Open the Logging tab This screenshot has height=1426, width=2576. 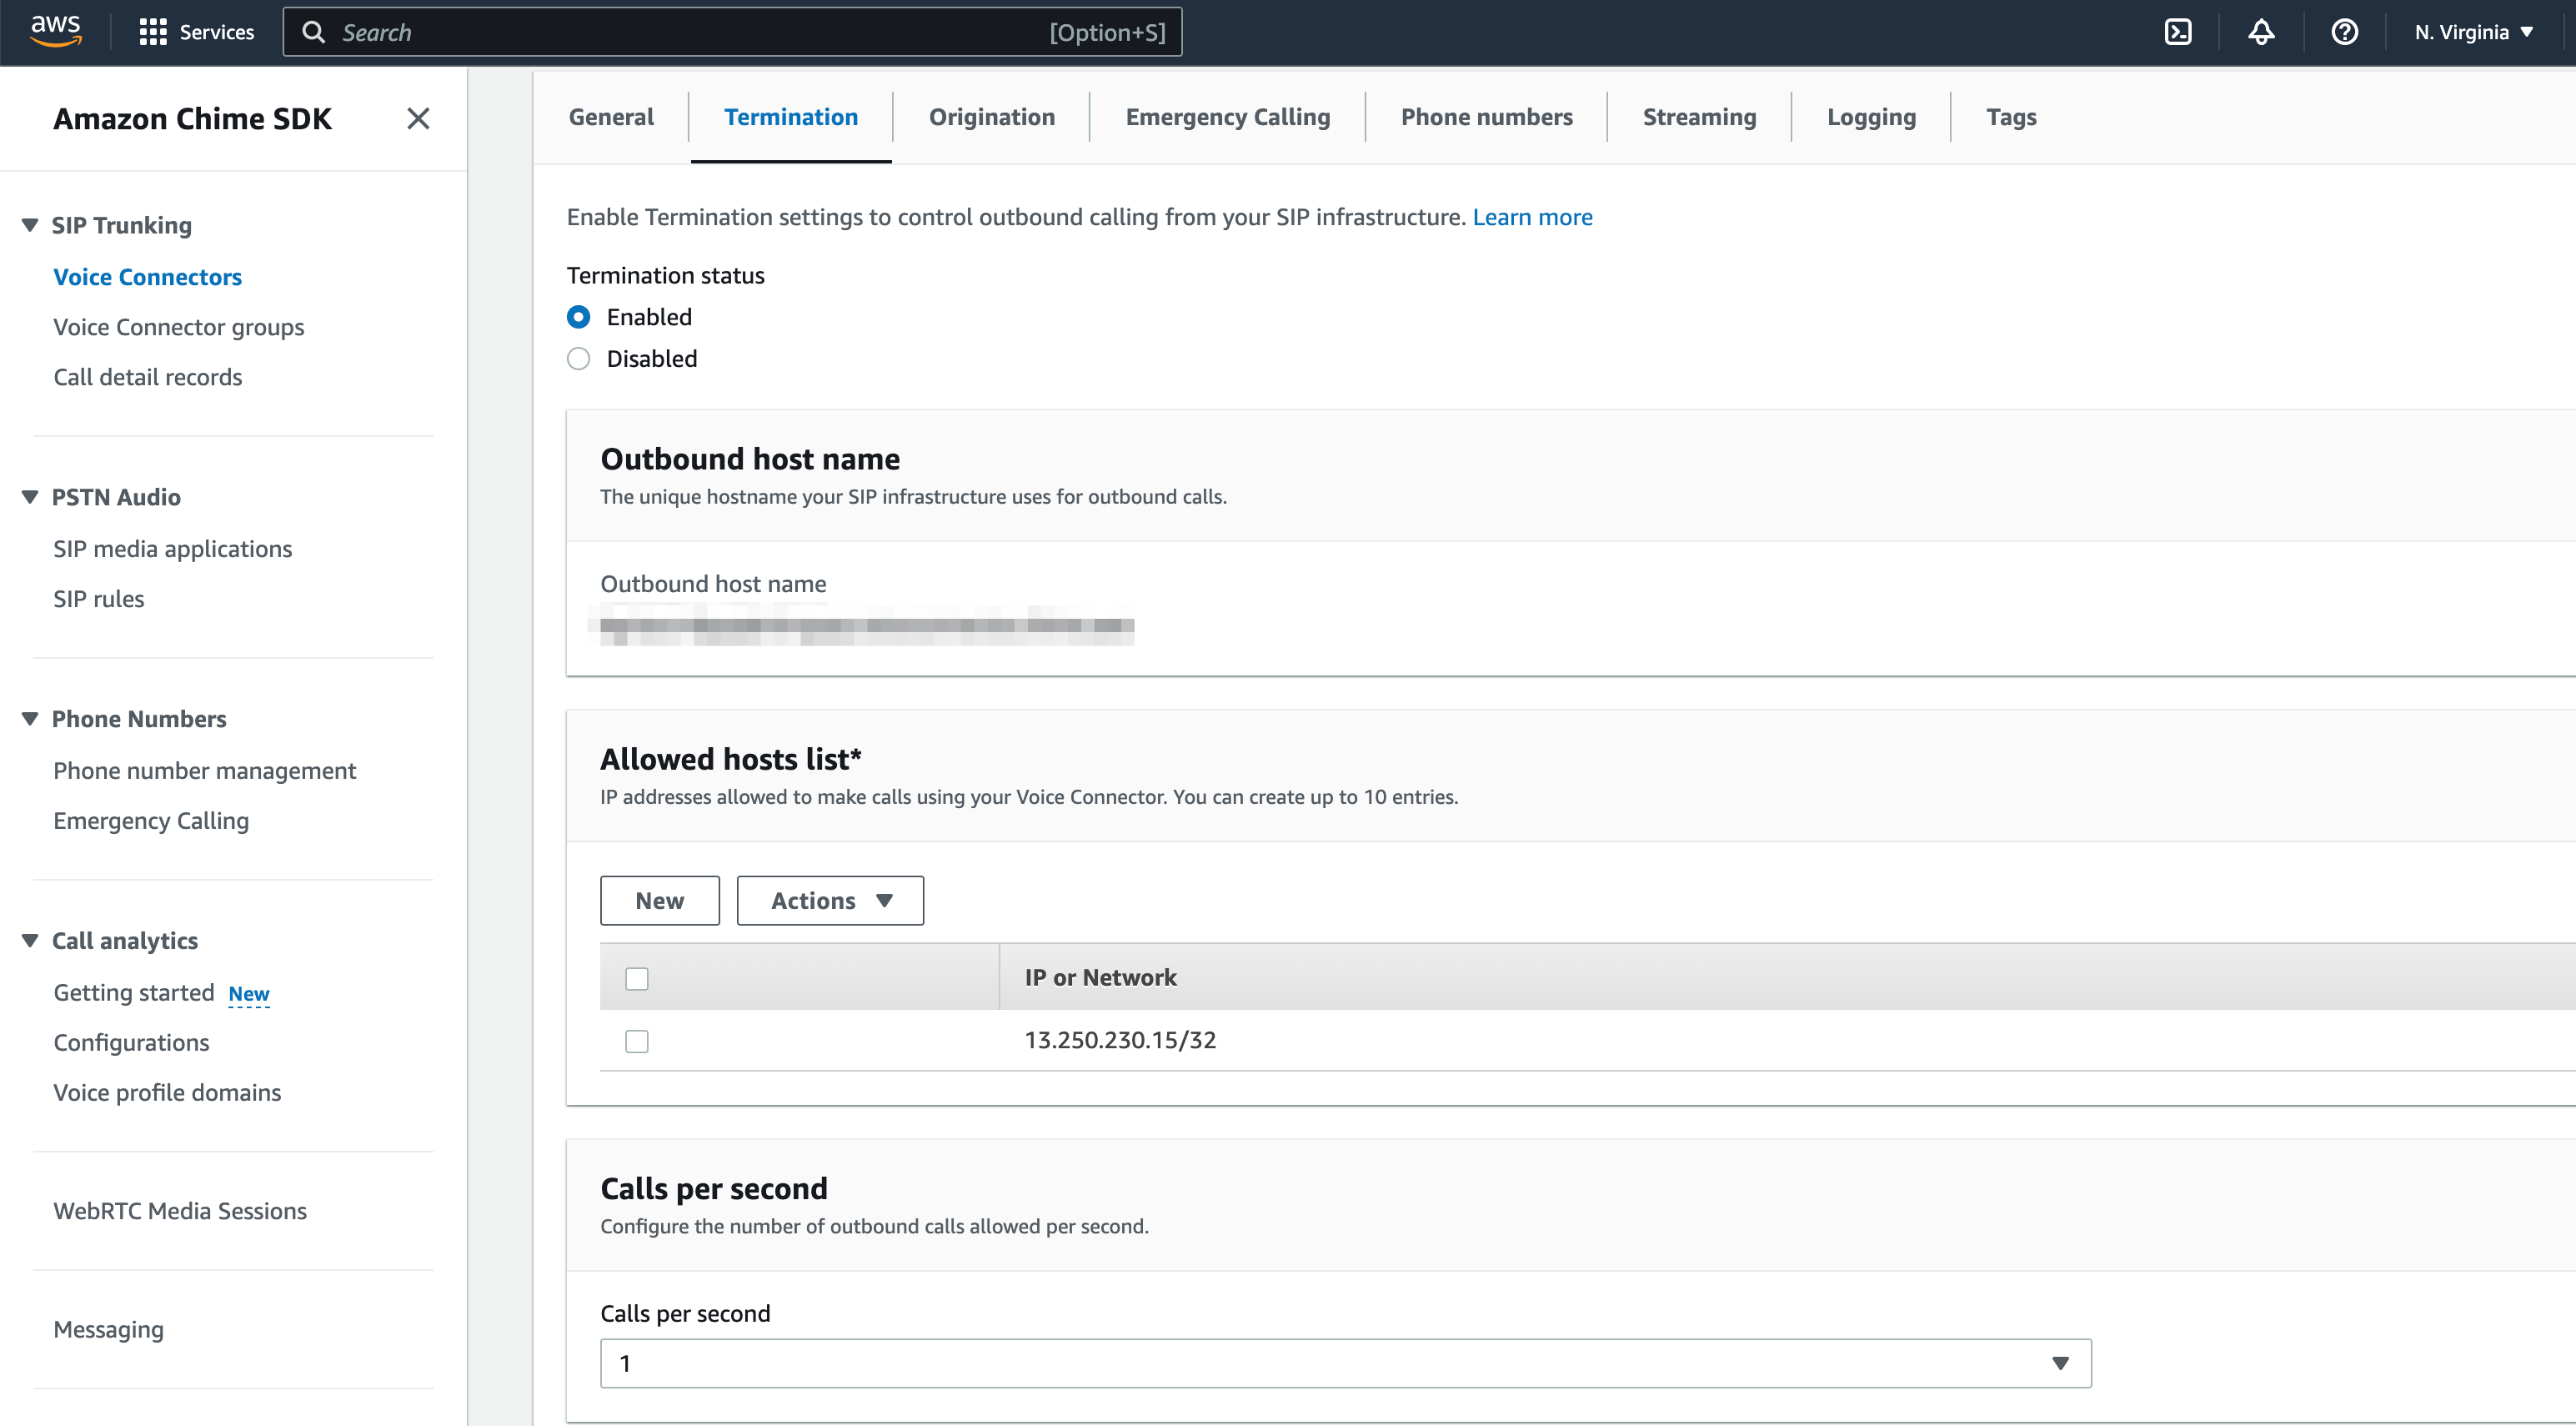point(1871,117)
